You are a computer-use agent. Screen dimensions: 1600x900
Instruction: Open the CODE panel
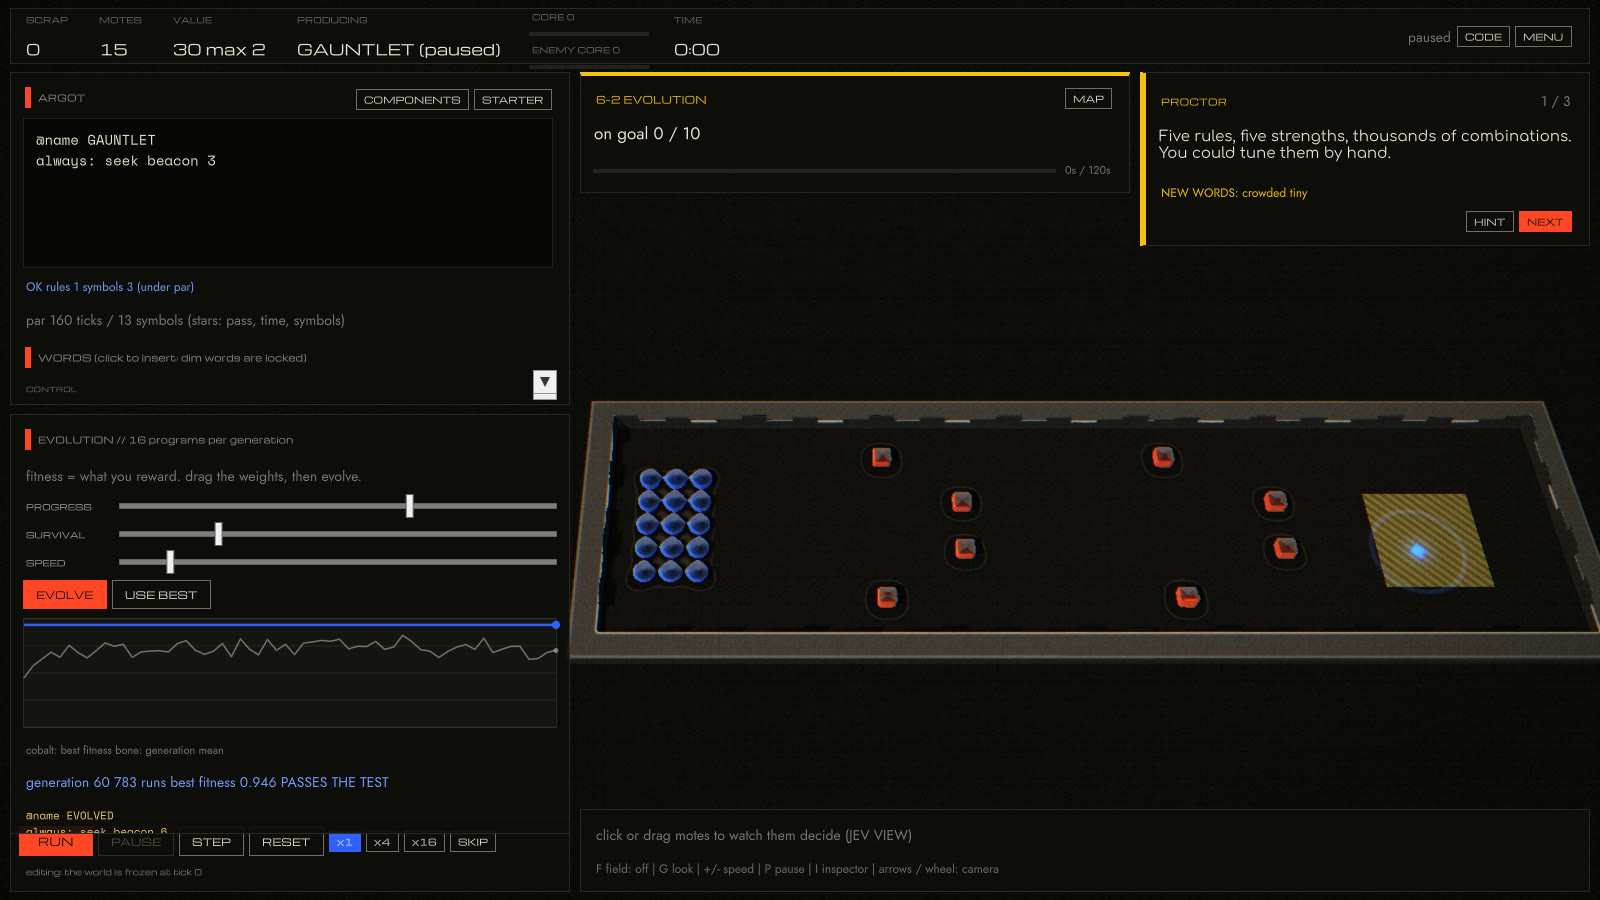pyautogui.click(x=1483, y=37)
